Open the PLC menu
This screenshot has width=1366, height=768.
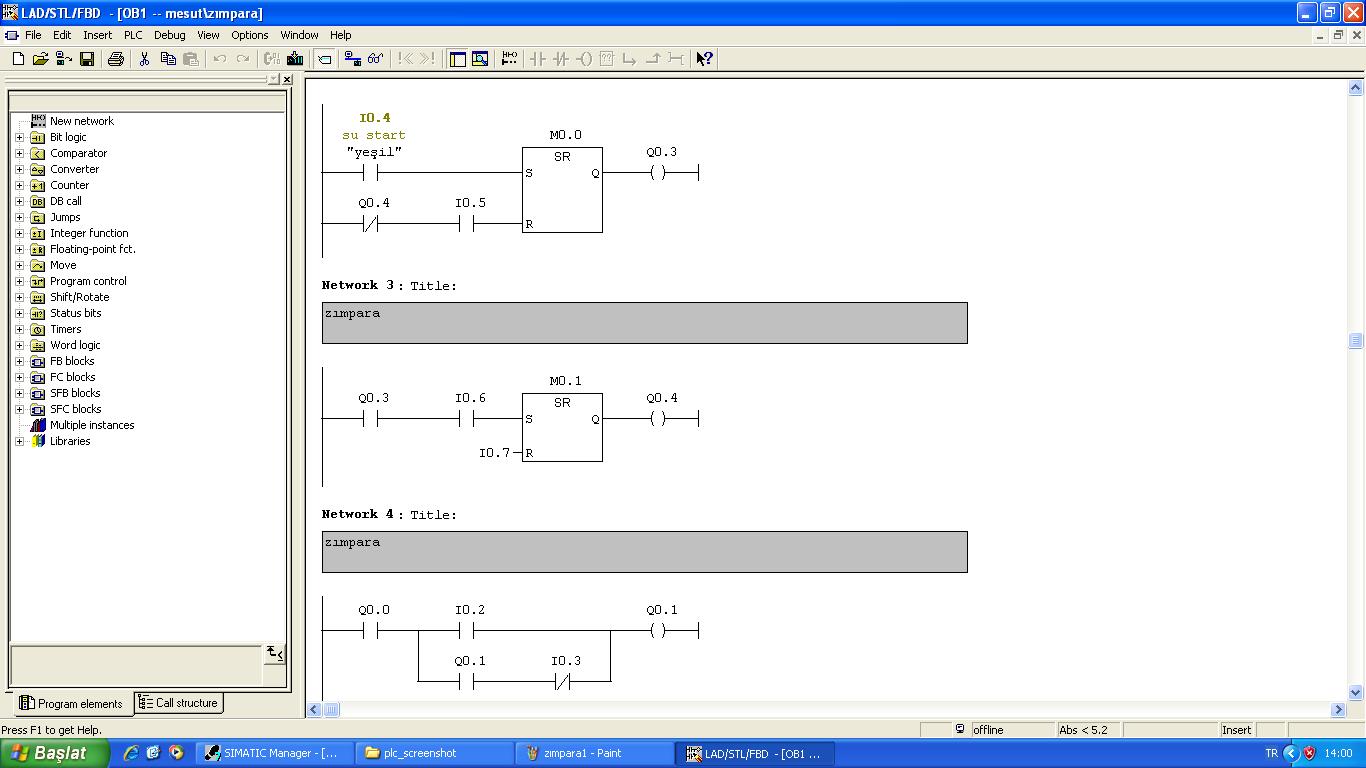pos(133,35)
